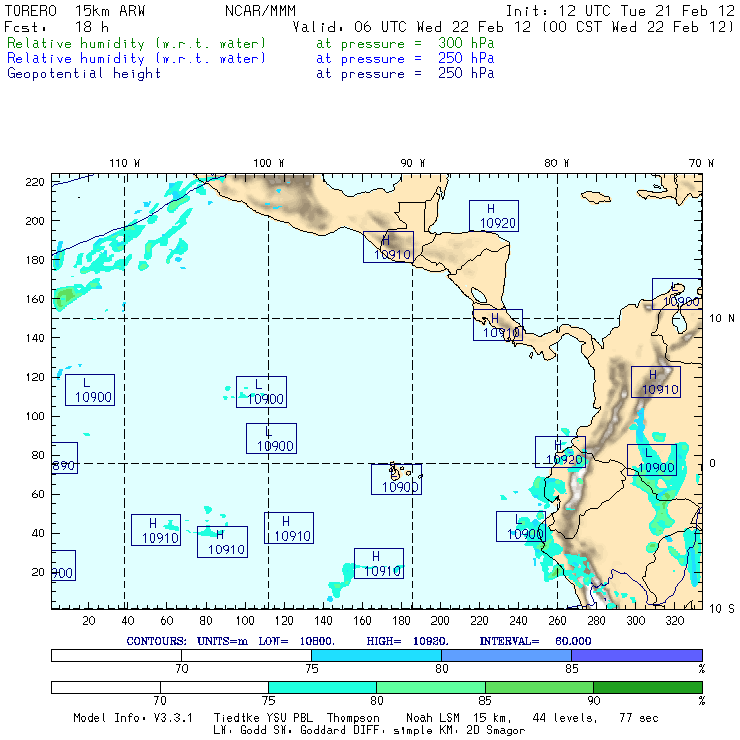Click the '70 W' longitude label
The height and width of the screenshot is (740, 740).
[701, 163]
